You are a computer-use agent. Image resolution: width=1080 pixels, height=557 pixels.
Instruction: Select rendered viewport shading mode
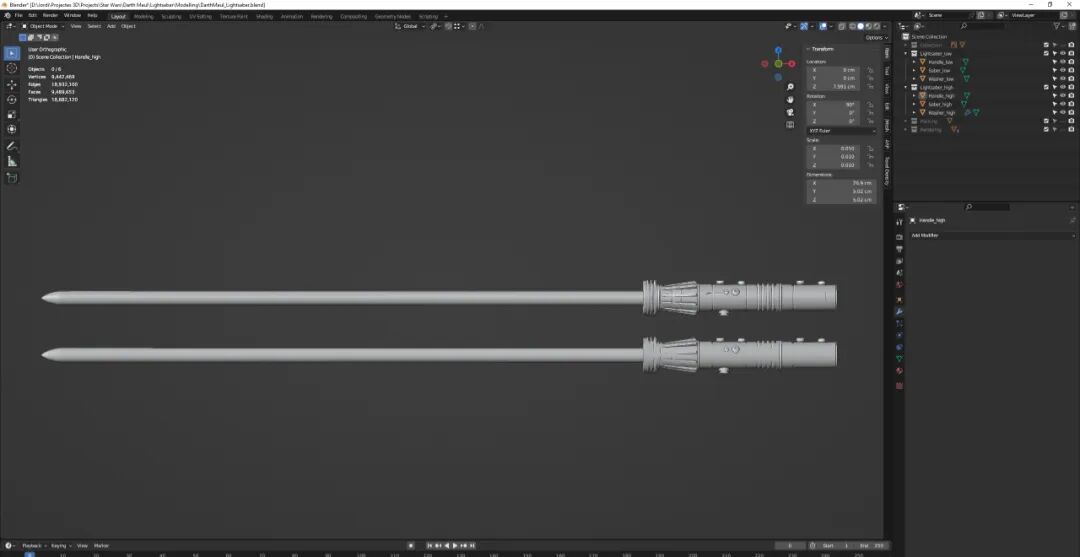click(875, 26)
